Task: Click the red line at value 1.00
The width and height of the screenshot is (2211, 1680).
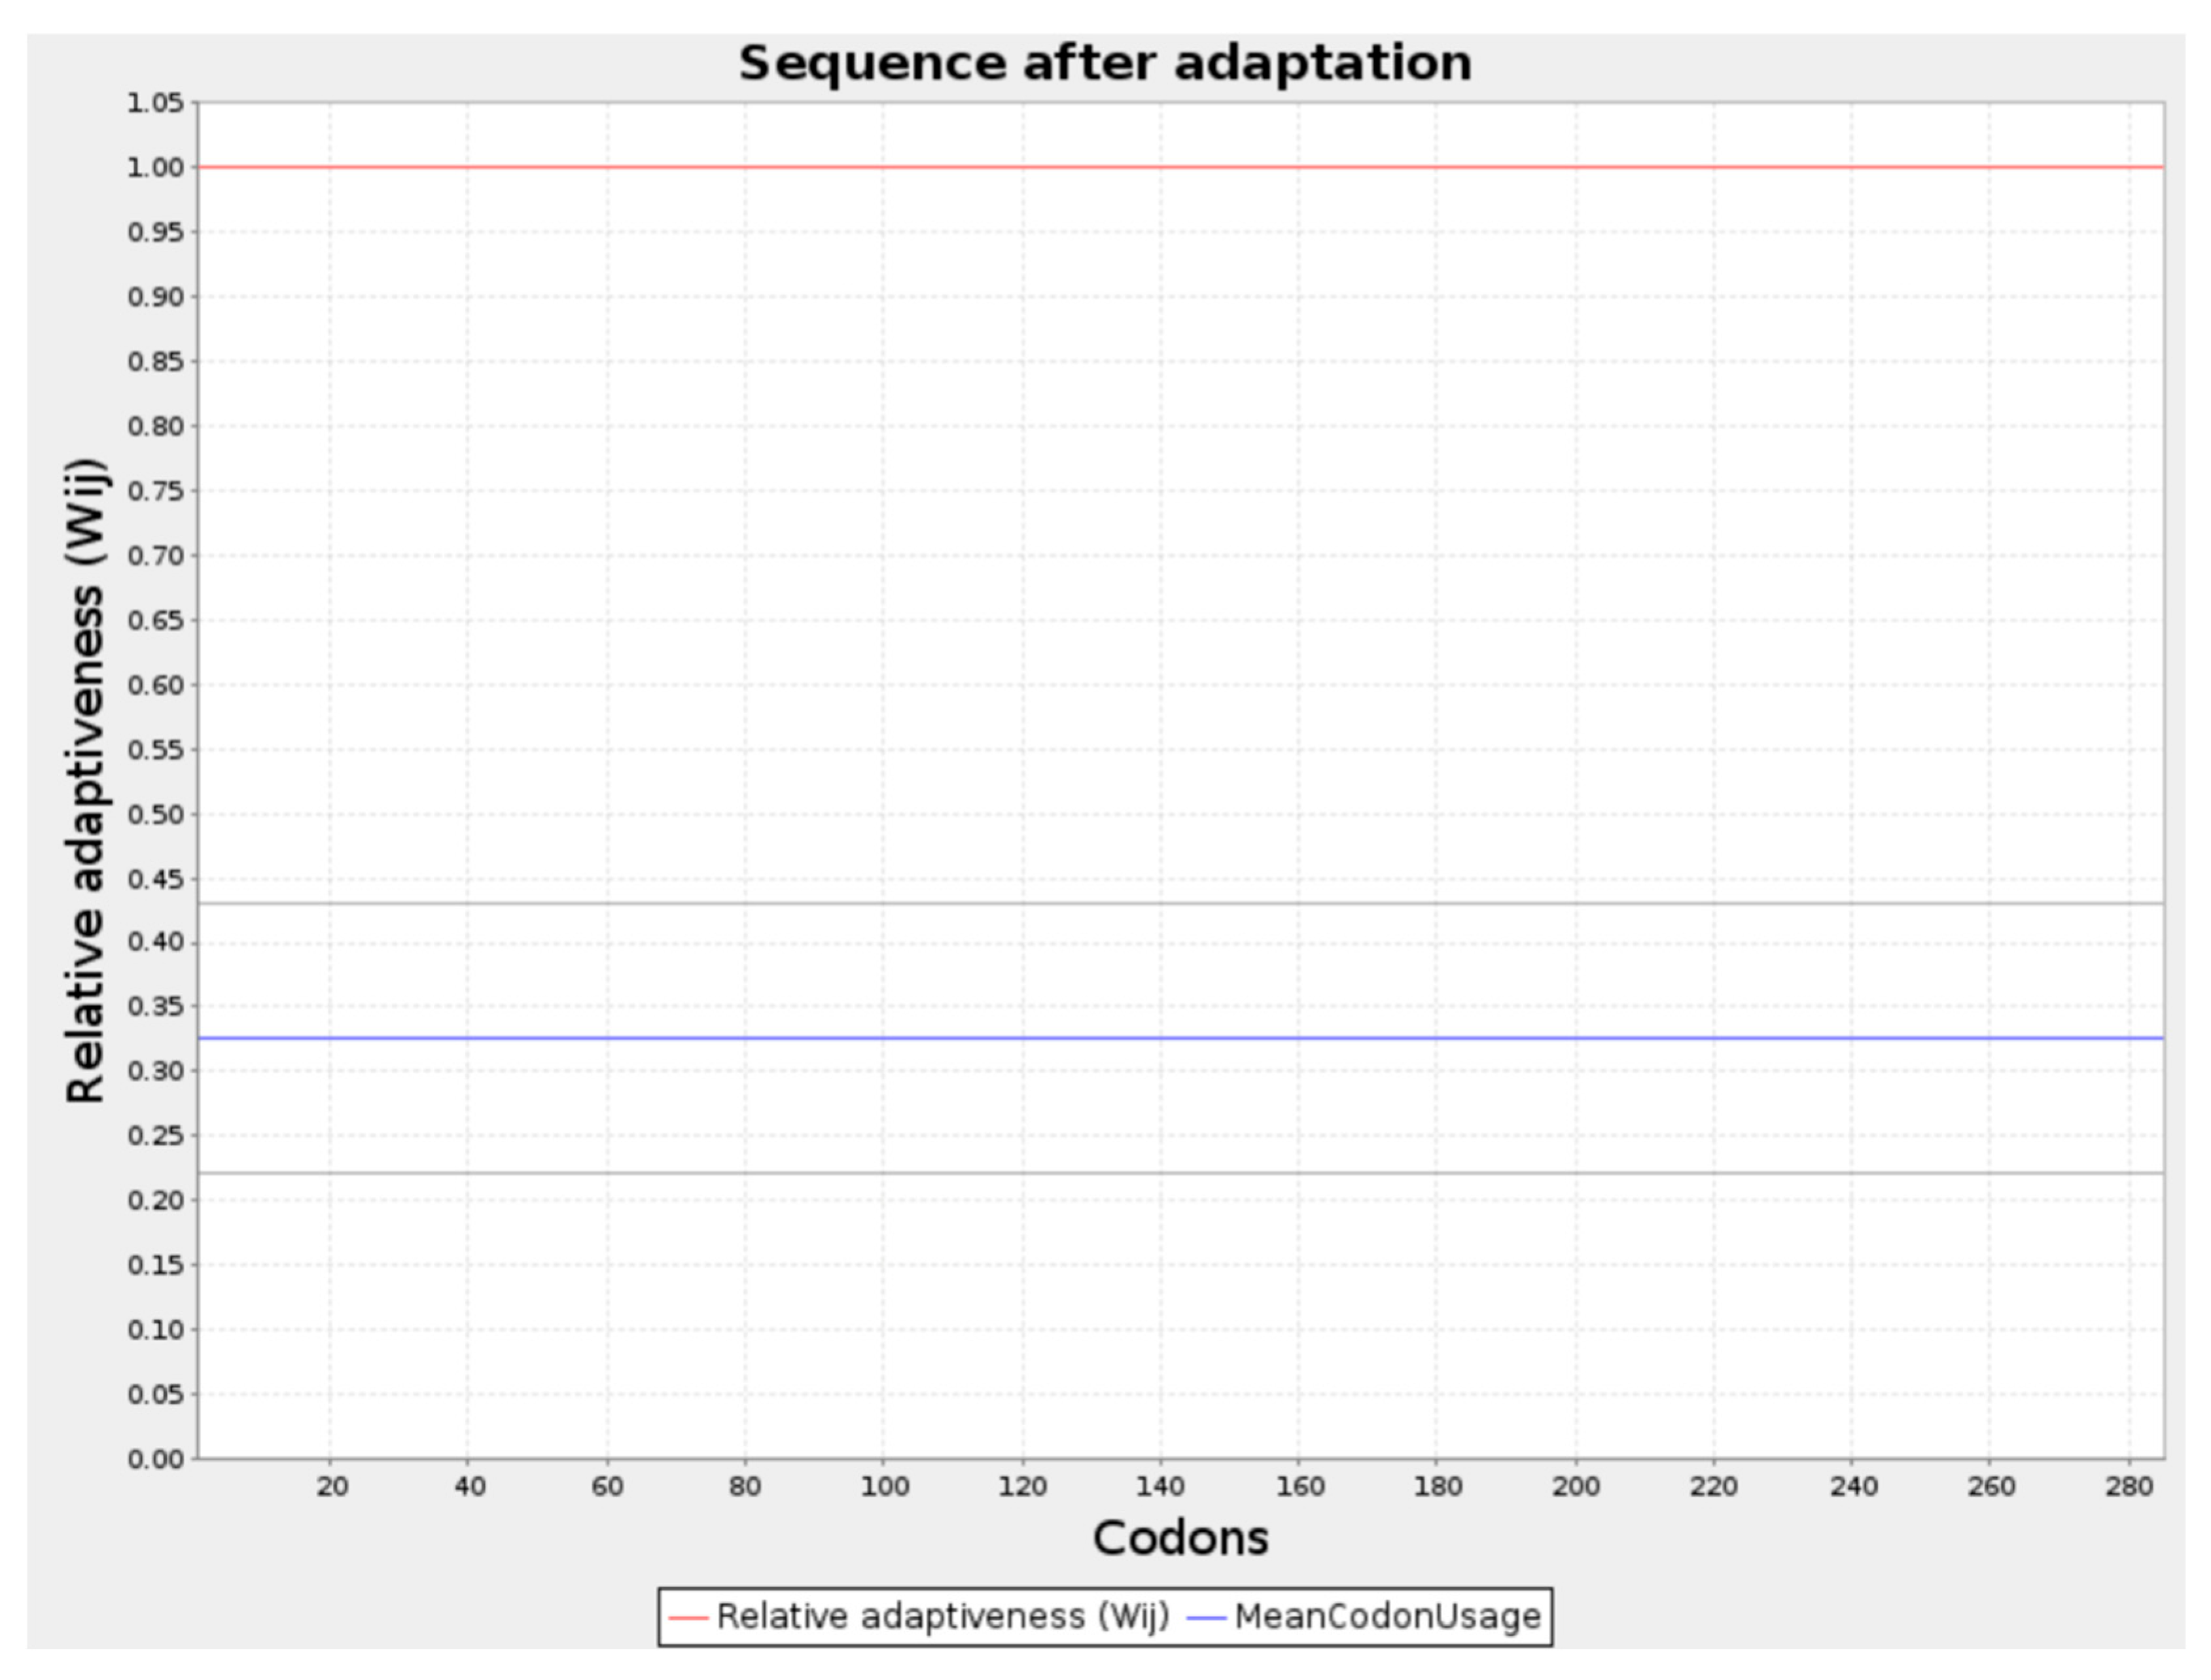Action: [1180, 167]
